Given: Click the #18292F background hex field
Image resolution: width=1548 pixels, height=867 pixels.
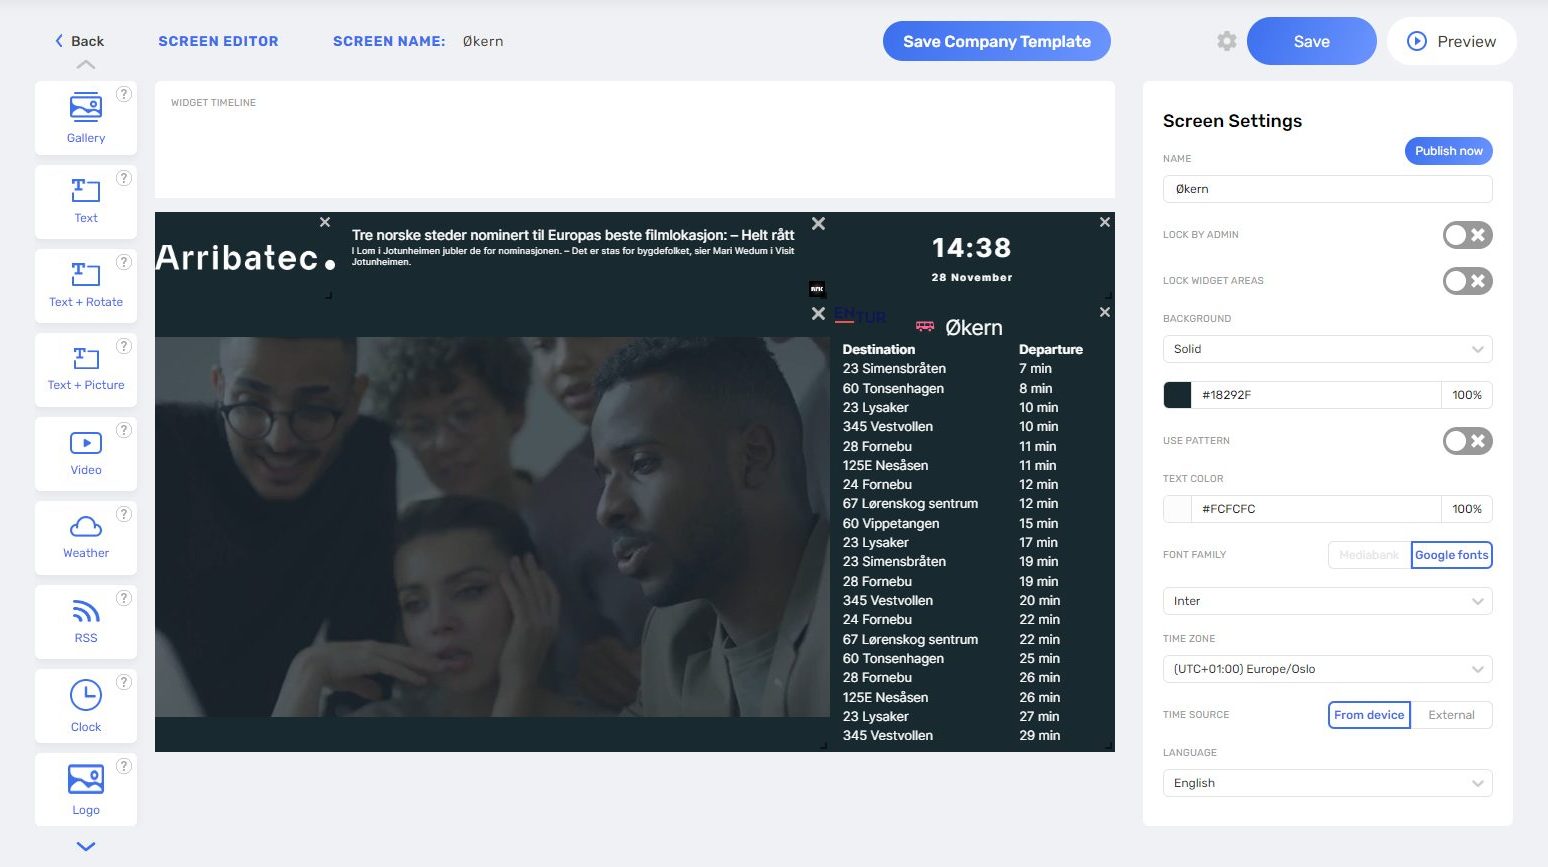Looking at the screenshot, I should (x=1316, y=395).
